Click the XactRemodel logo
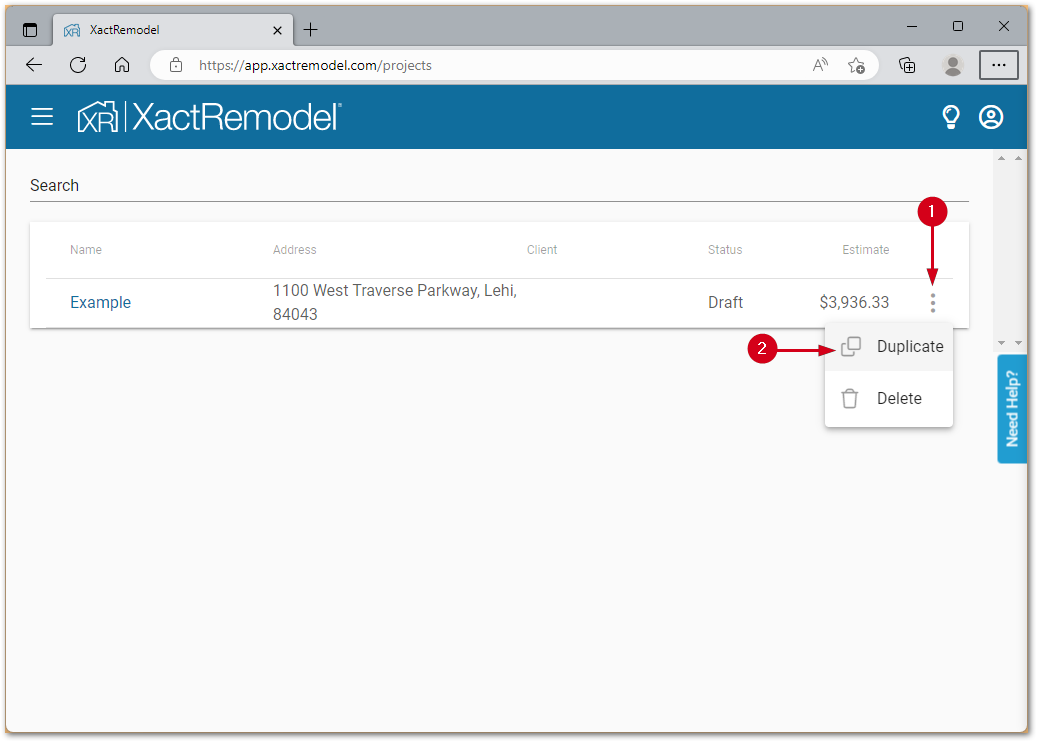 coord(210,117)
